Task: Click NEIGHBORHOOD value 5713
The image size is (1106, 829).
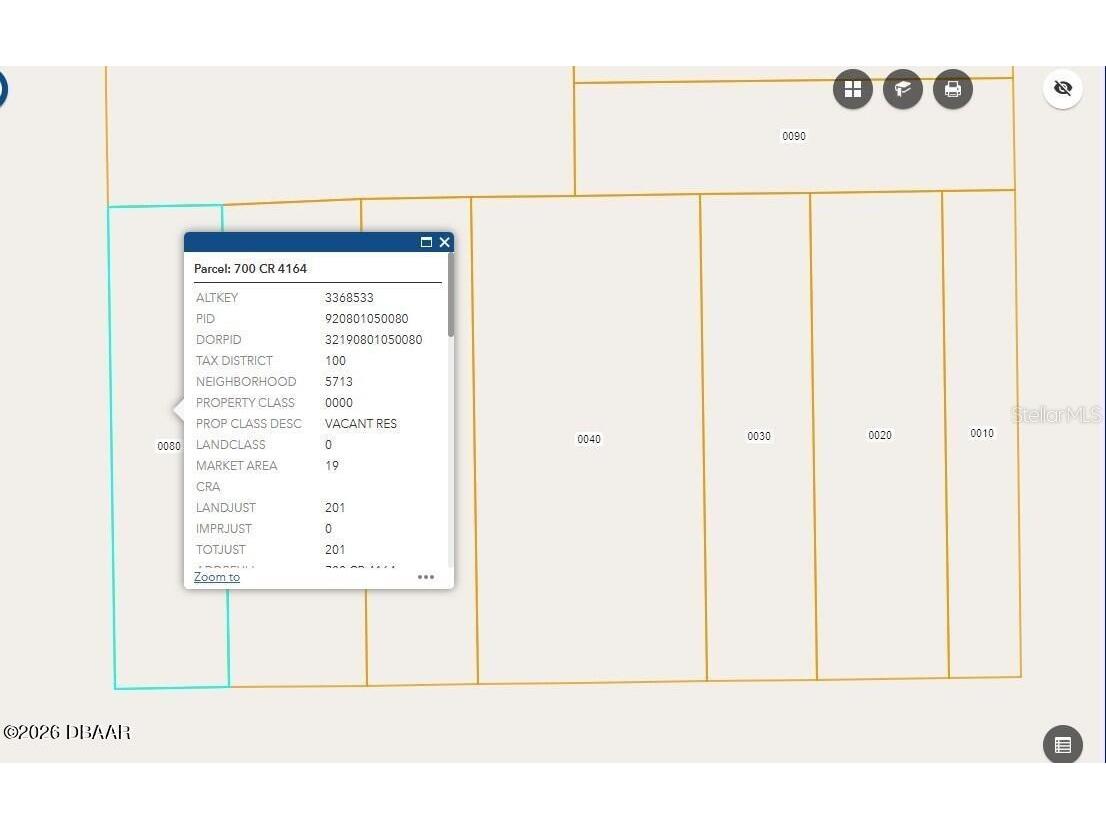Action: [x=339, y=382]
